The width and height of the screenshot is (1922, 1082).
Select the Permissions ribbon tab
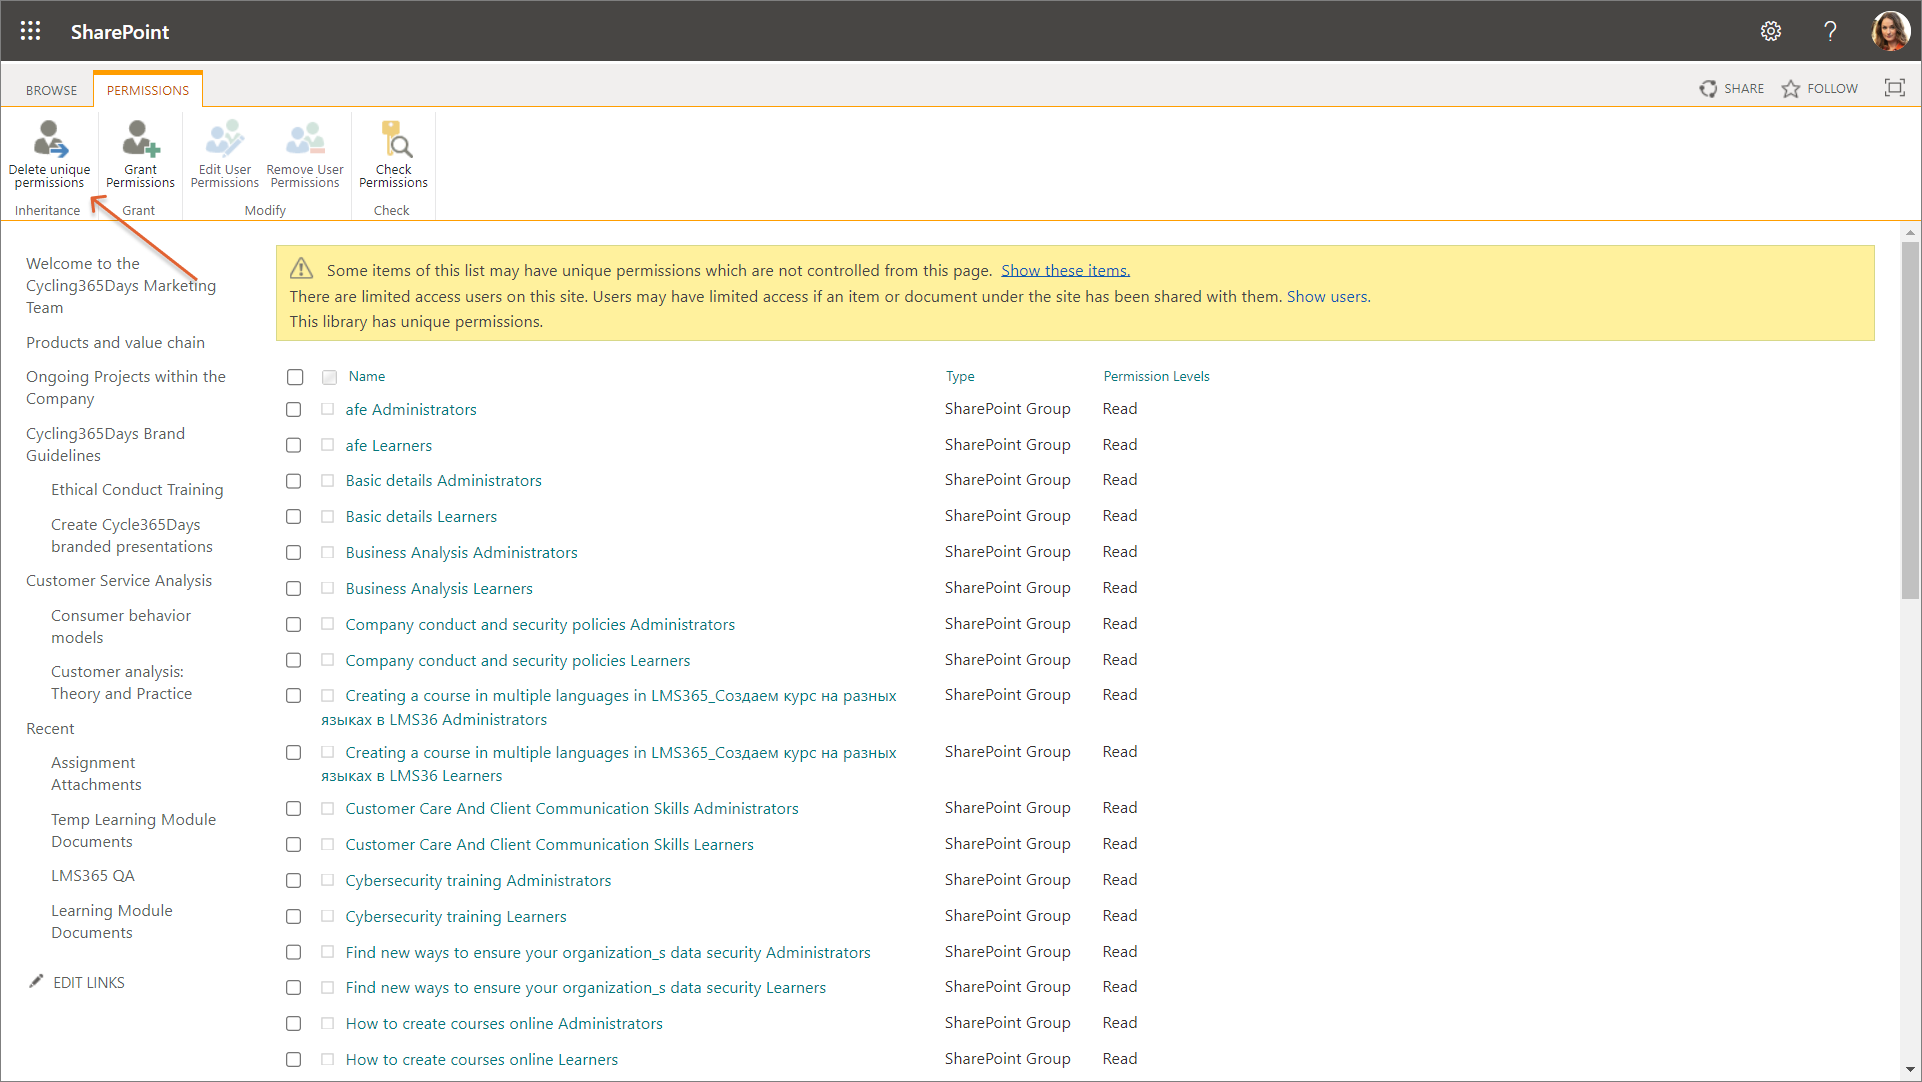(x=148, y=90)
